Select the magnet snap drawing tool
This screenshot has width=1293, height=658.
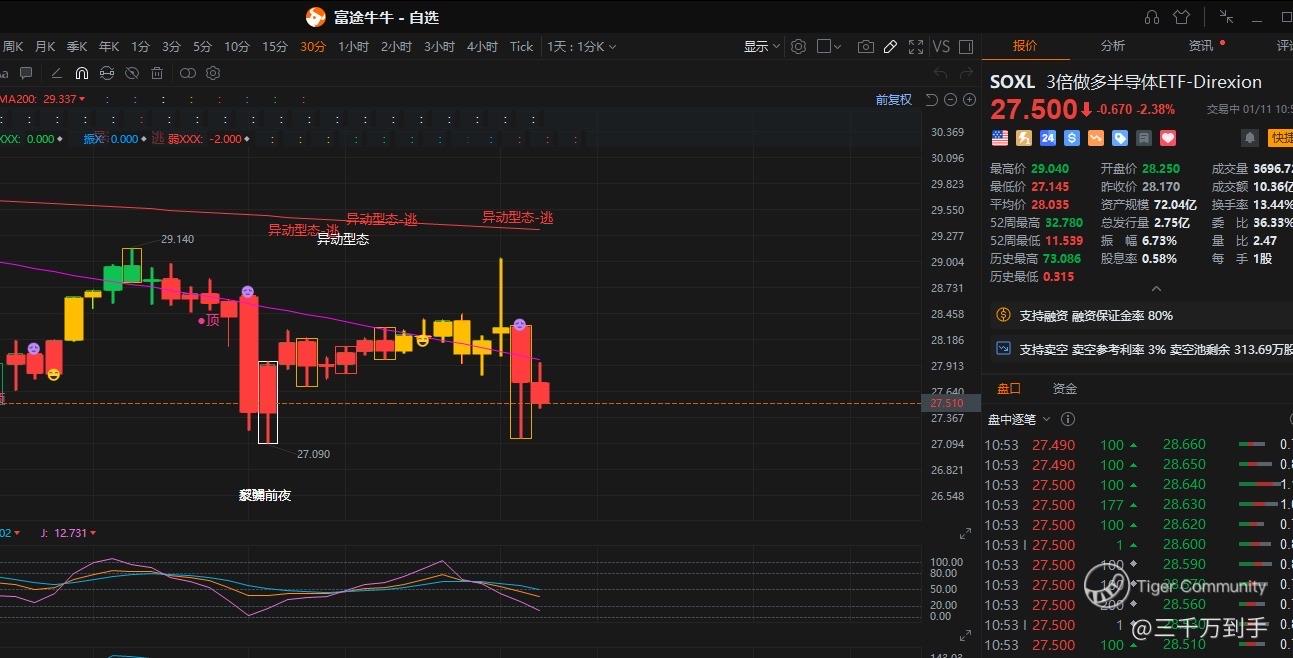pyautogui.click(x=82, y=73)
